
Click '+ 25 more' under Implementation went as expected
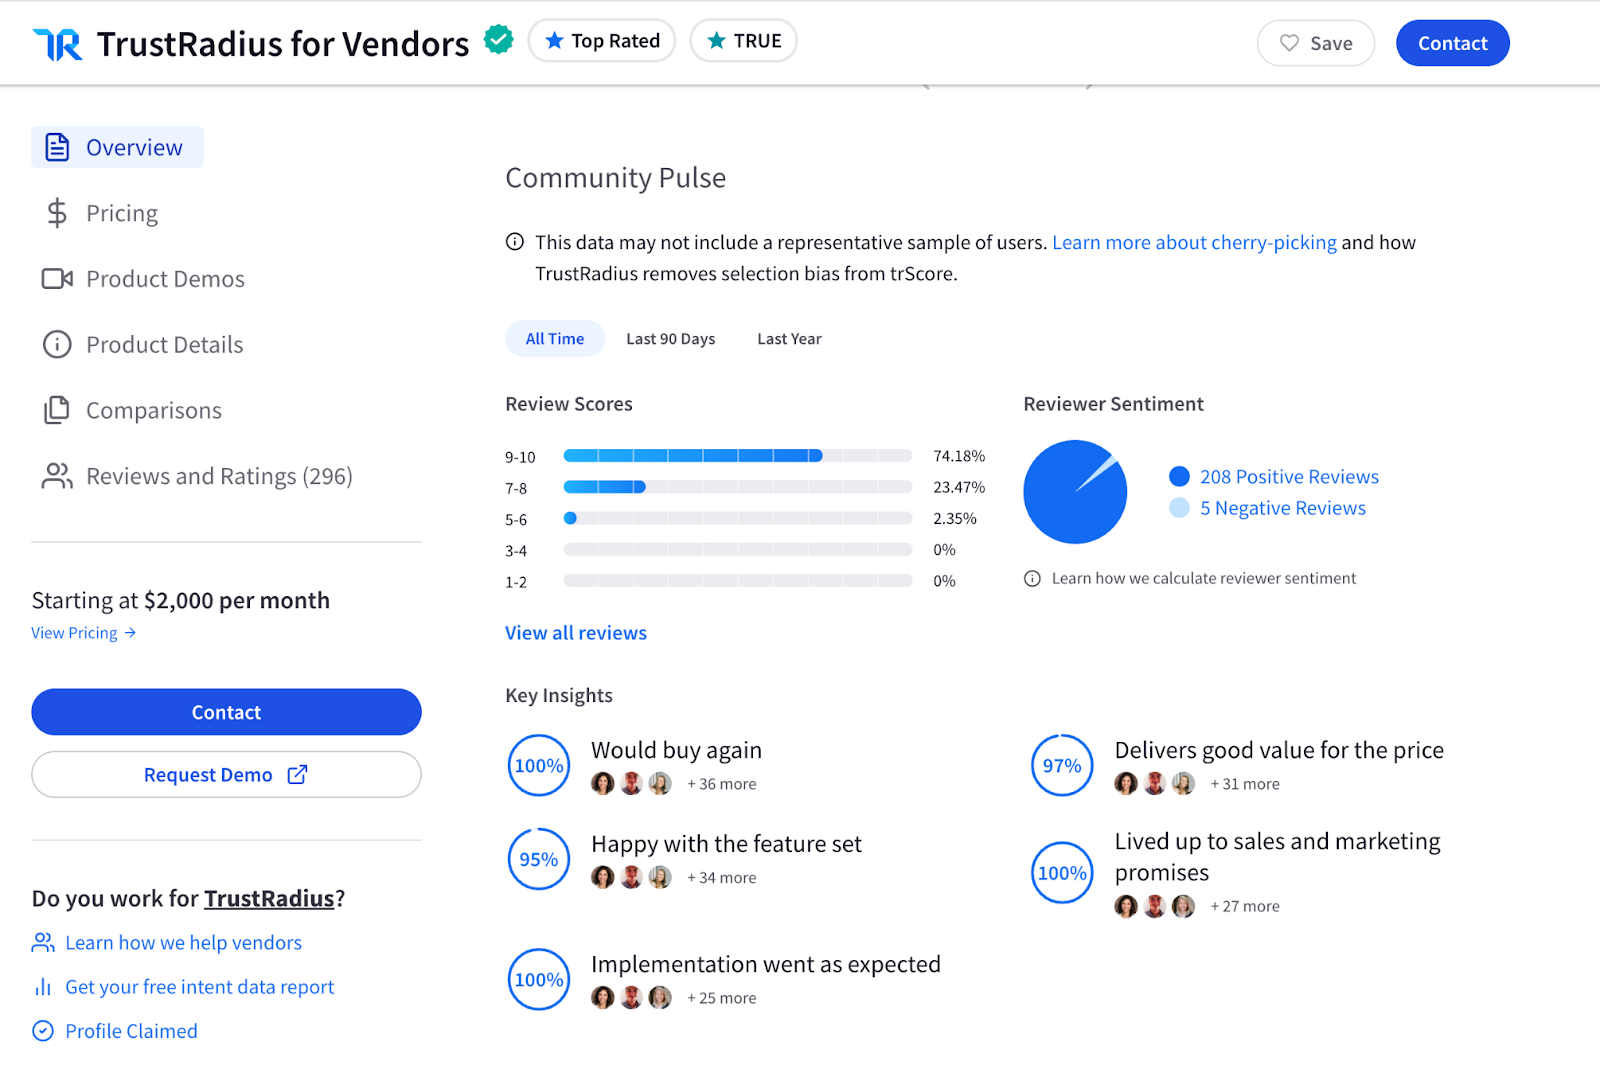click(721, 998)
